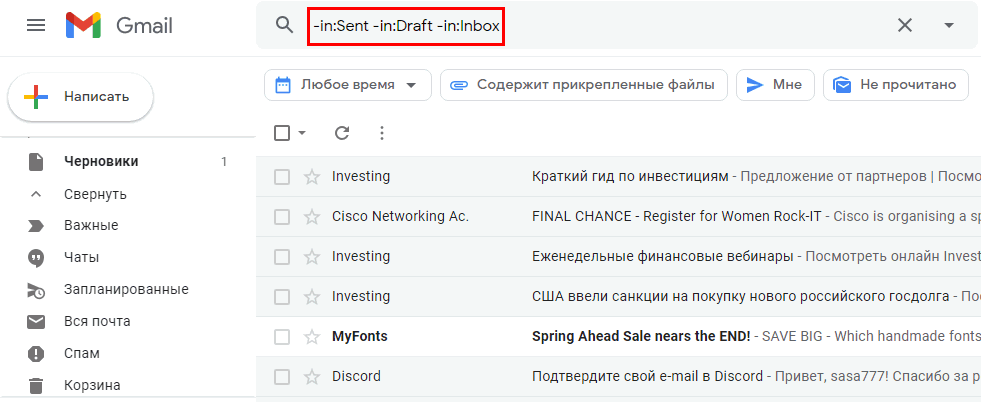Select checkbox for Cisco Networking email
Viewport: 981px width, 402px height.
[x=282, y=217]
